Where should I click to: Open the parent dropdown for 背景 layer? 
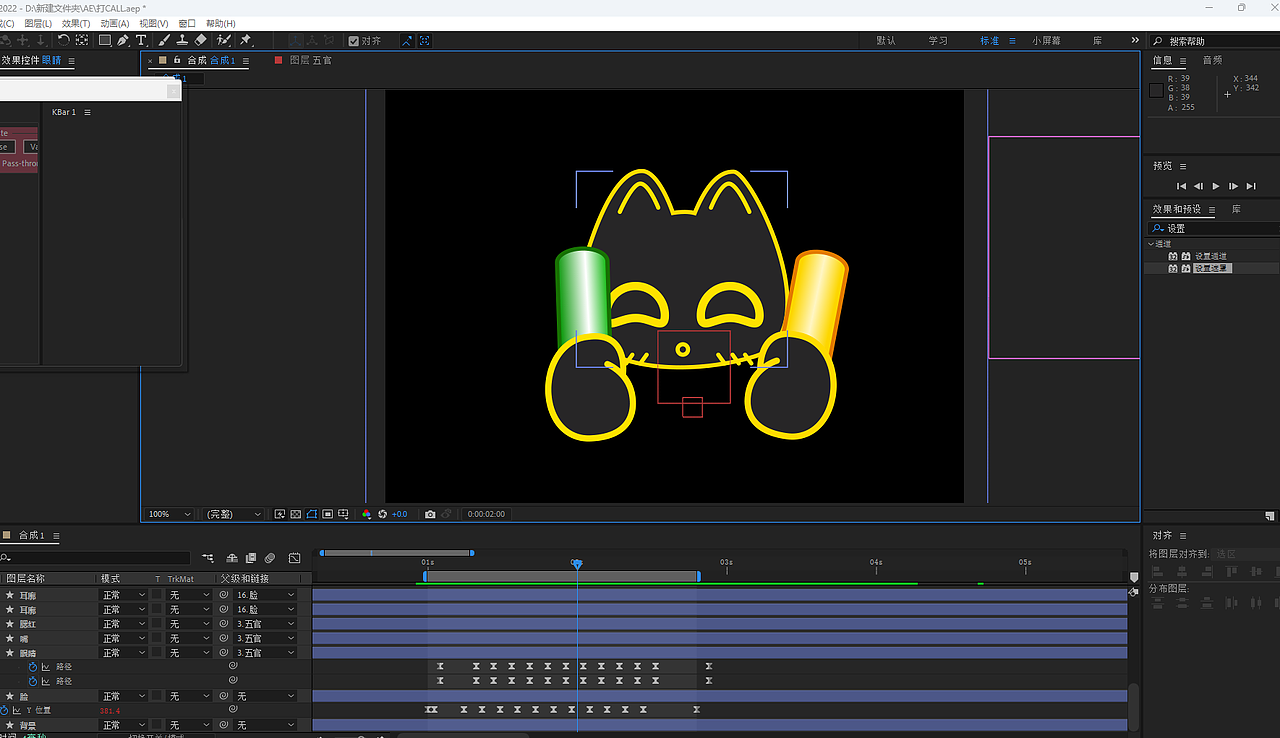coord(266,725)
